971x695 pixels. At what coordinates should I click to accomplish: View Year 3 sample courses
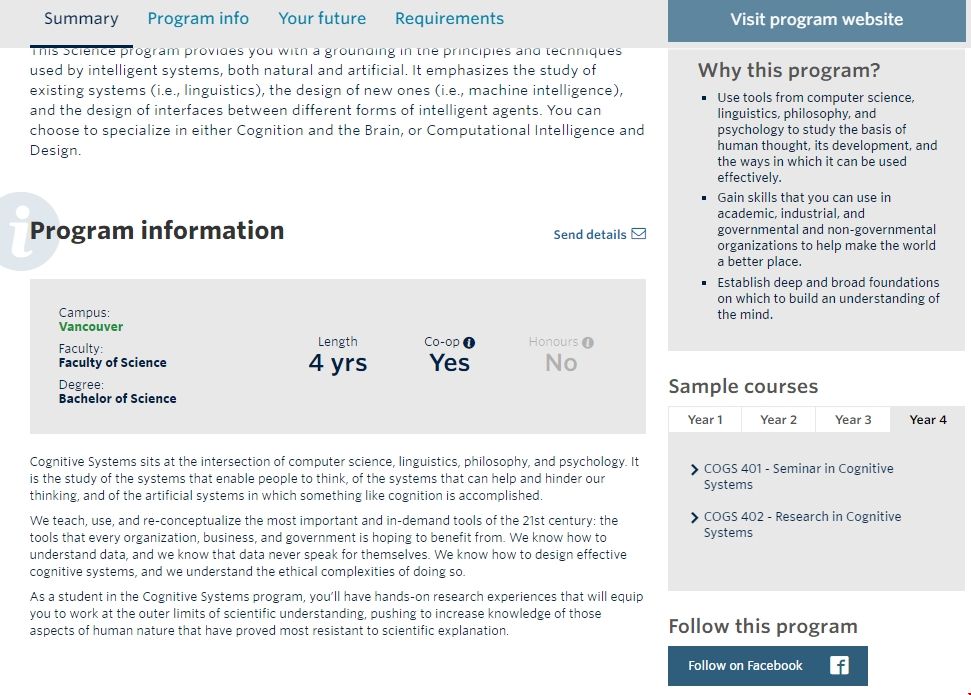coord(853,420)
